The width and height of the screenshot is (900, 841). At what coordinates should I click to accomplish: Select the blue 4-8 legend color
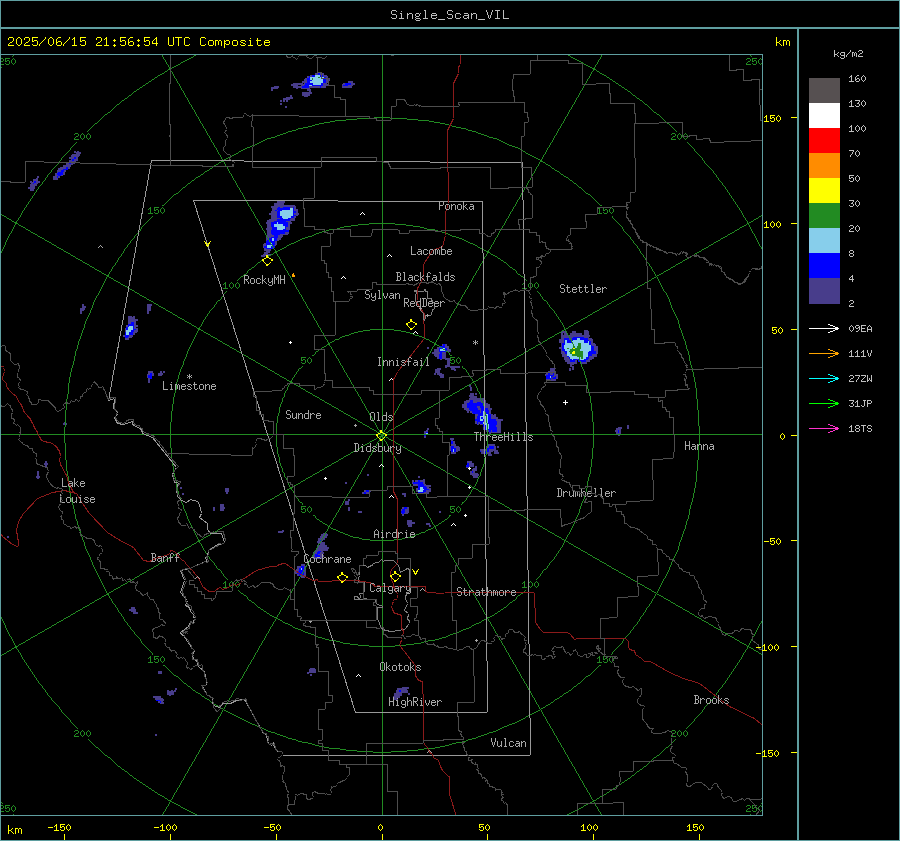click(x=824, y=265)
